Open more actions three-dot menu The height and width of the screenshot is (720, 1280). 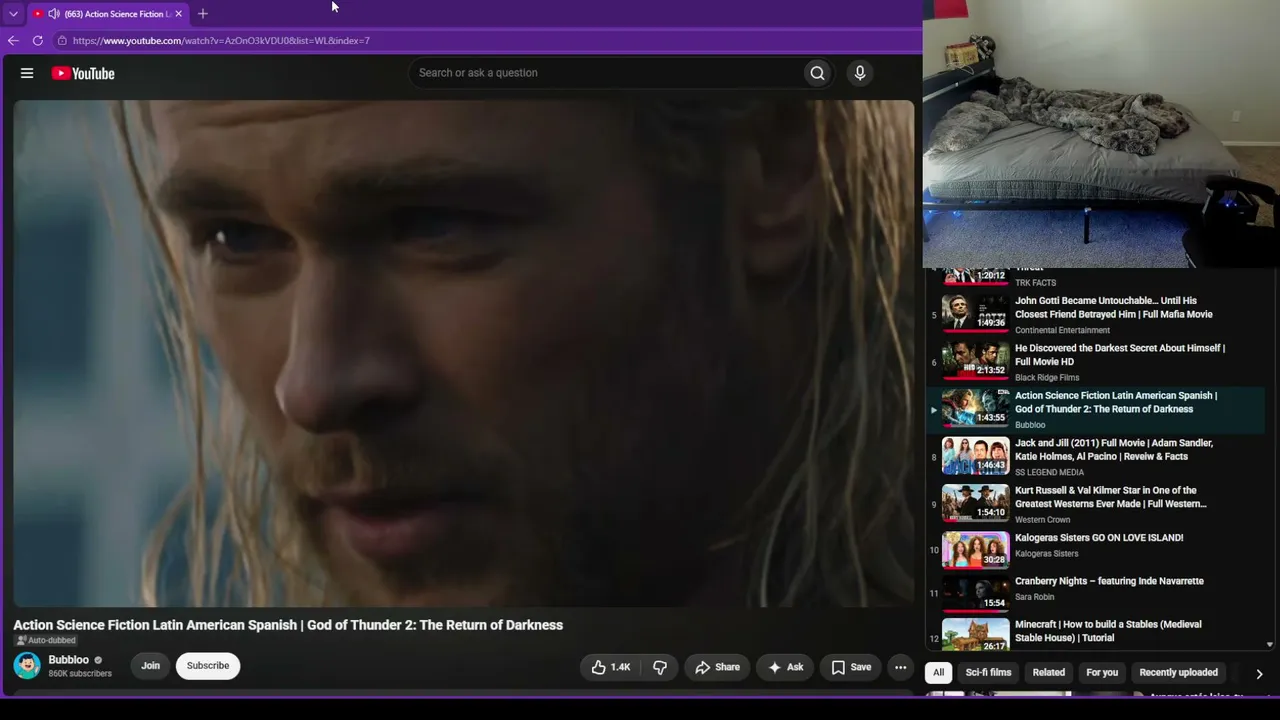(x=900, y=667)
